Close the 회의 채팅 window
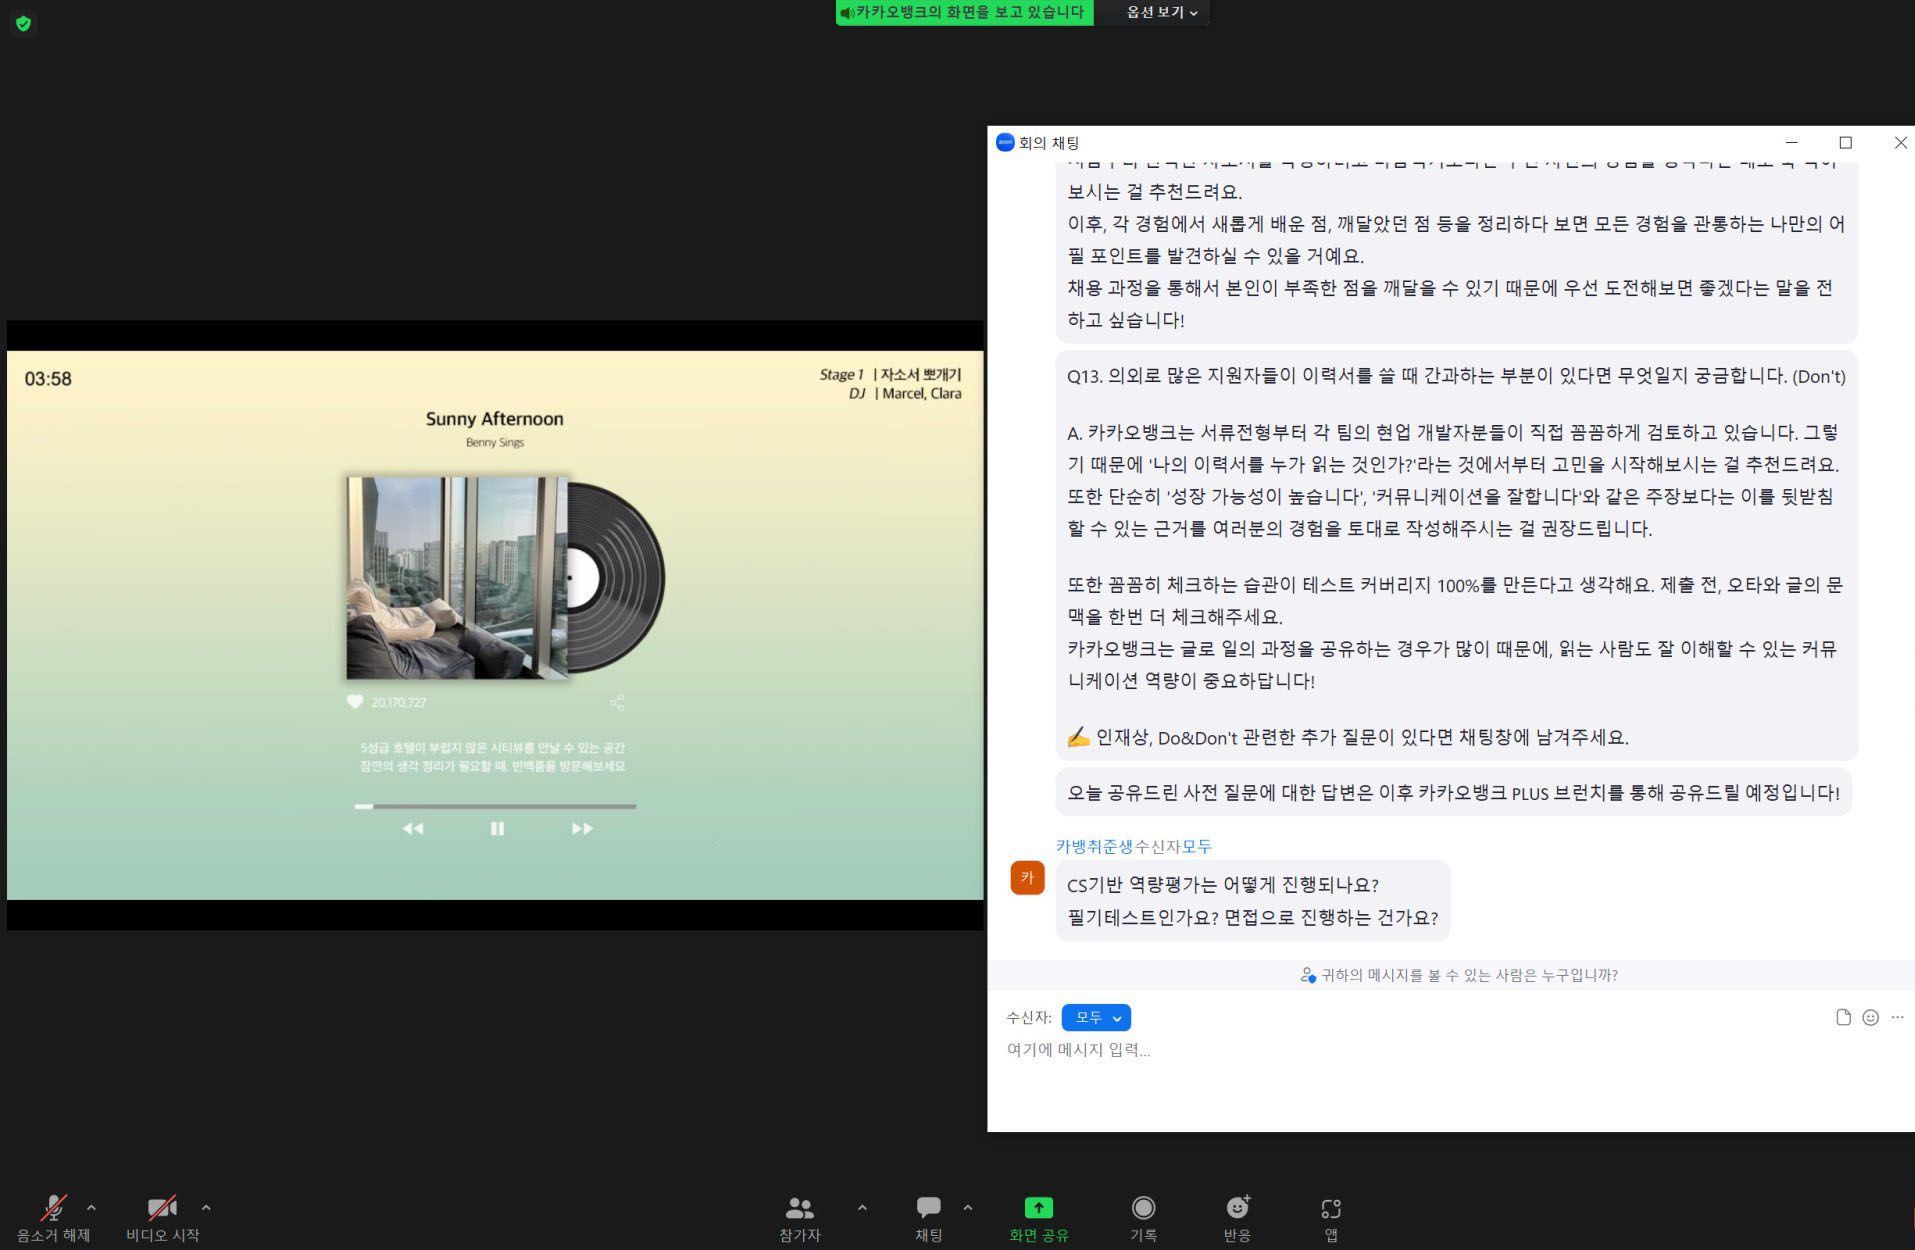Image resolution: width=1915 pixels, height=1250 pixels. (1900, 143)
